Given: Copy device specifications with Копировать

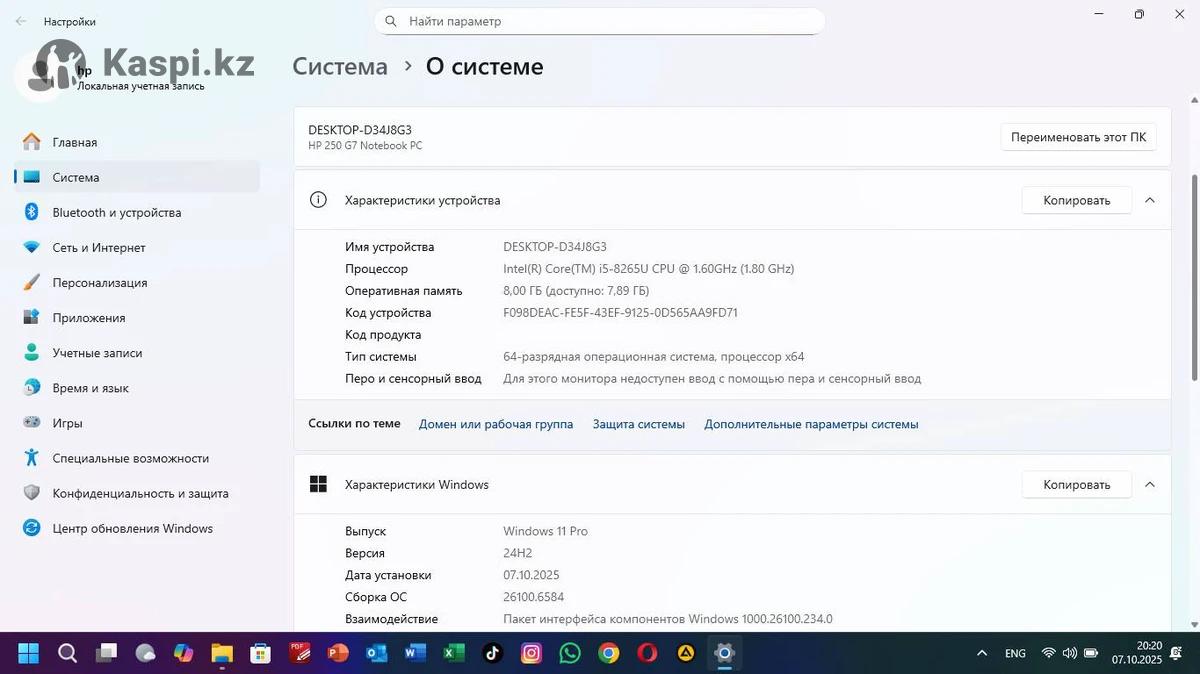Looking at the screenshot, I should tap(1076, 200).
